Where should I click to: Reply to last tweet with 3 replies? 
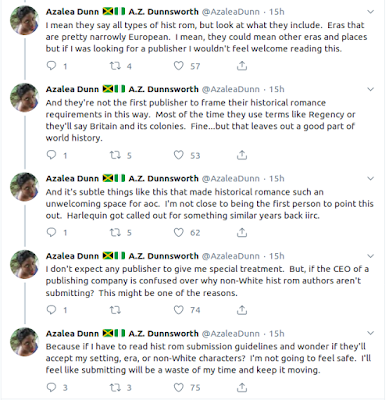click(x=51, y=387)
